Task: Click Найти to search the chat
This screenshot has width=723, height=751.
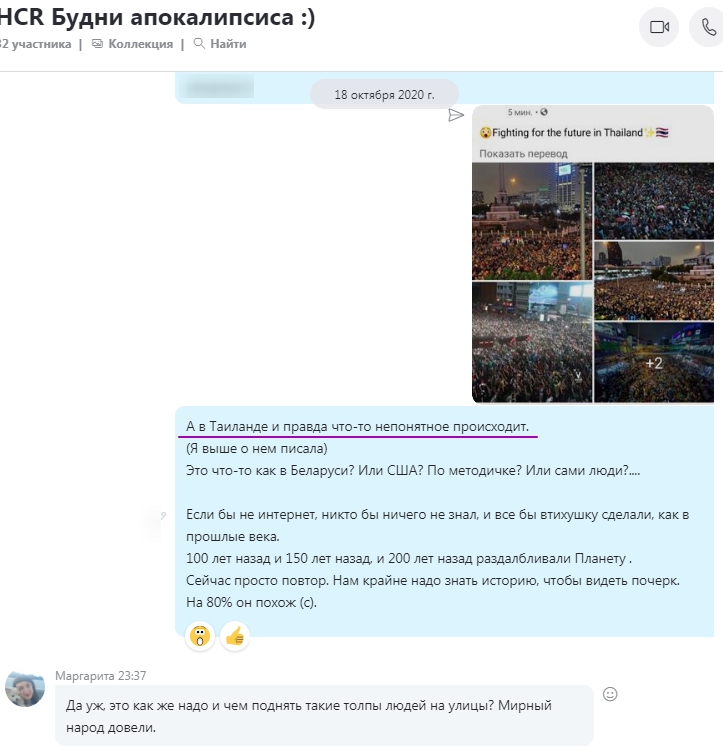Action: click(x=228, y=44)
